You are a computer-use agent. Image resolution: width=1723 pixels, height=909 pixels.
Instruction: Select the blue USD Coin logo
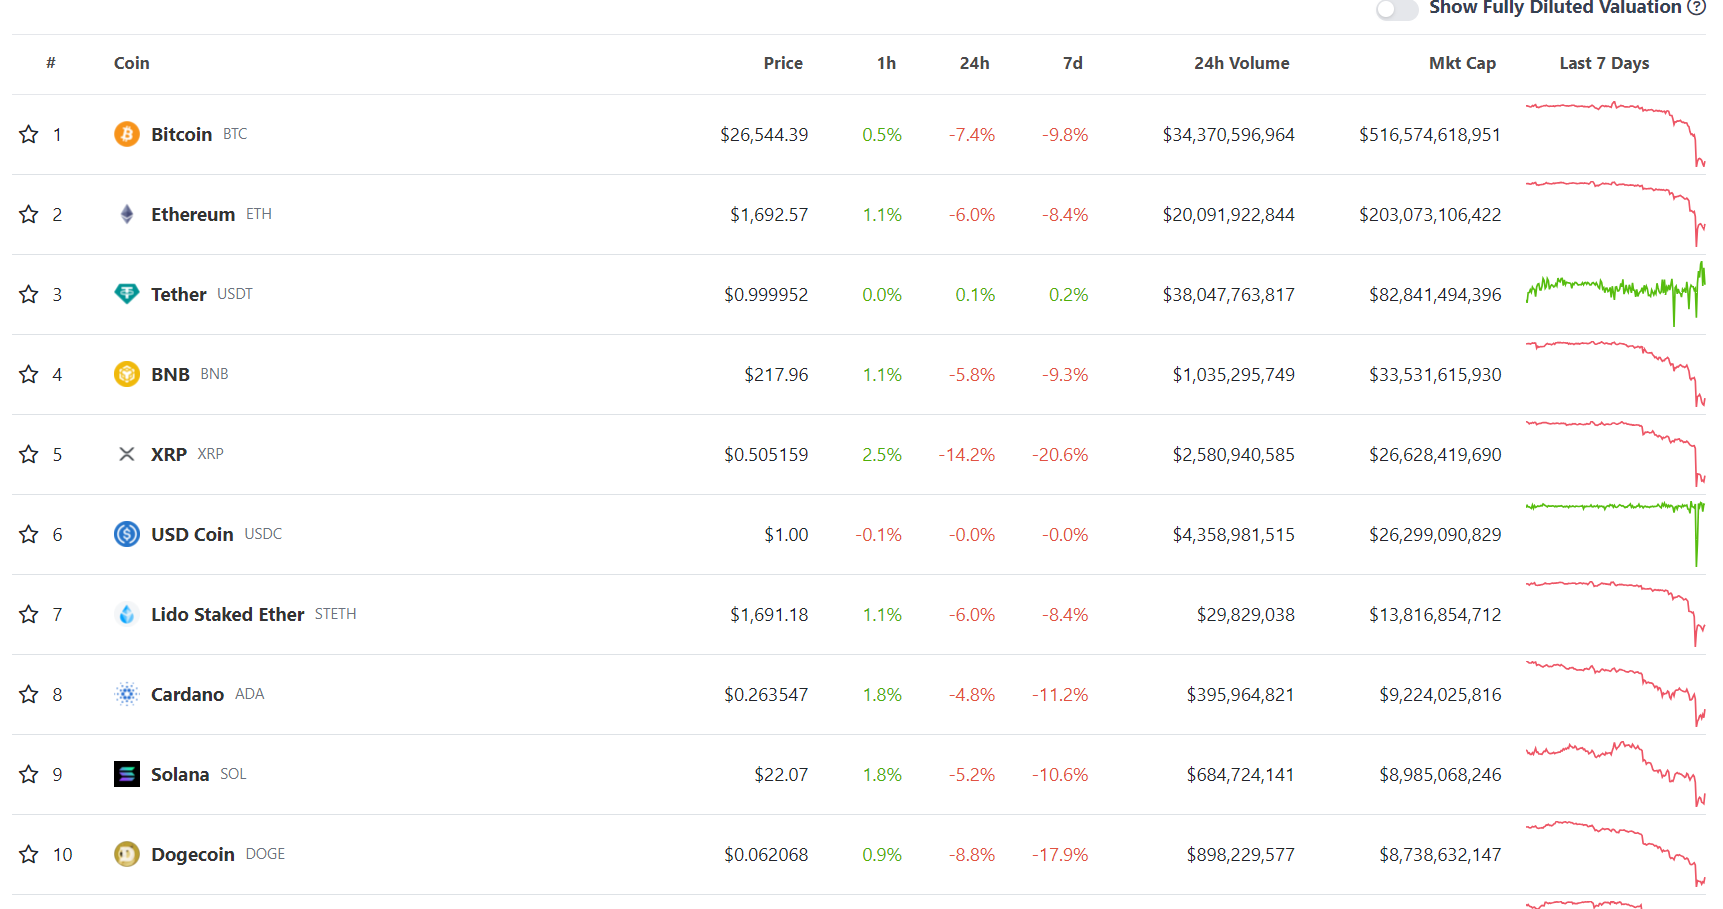pyautogui.click(x=127, y=534)
